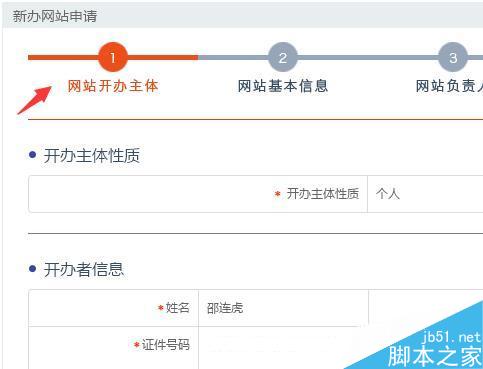Switch to 网站基本信息 step tab
Image resolution: width=483 pixels, height=369 pixels.
[283, 86]
